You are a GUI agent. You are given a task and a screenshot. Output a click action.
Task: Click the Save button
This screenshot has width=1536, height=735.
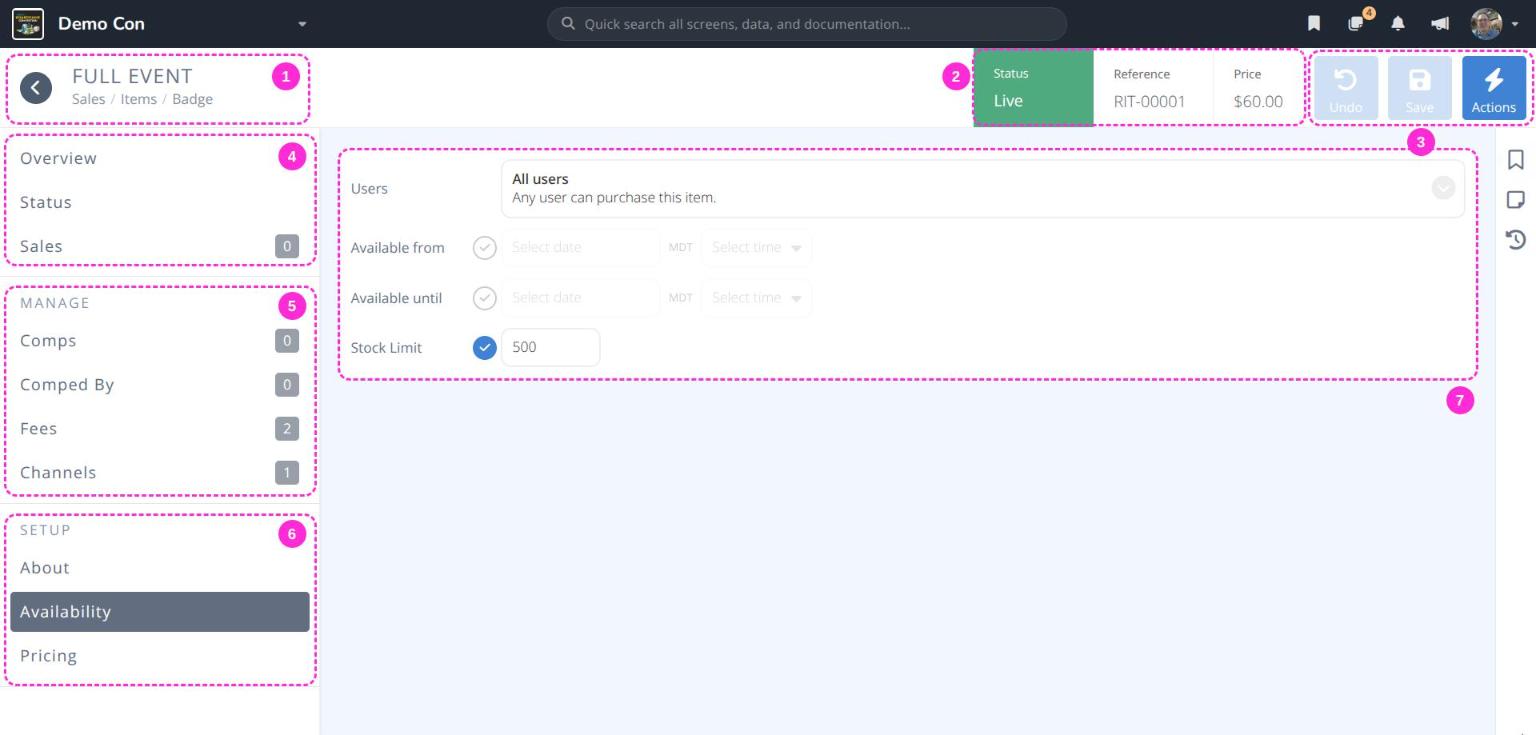[1420, 88]
